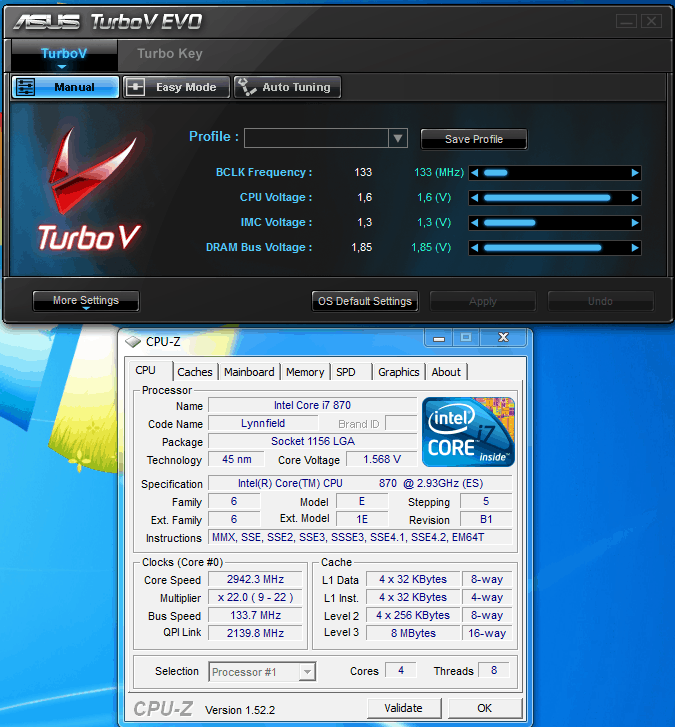Image resolution: width=675 pixels, height=727 pixels.
Task: Click the Apply button in TurboV
Action: coord(483,301)
